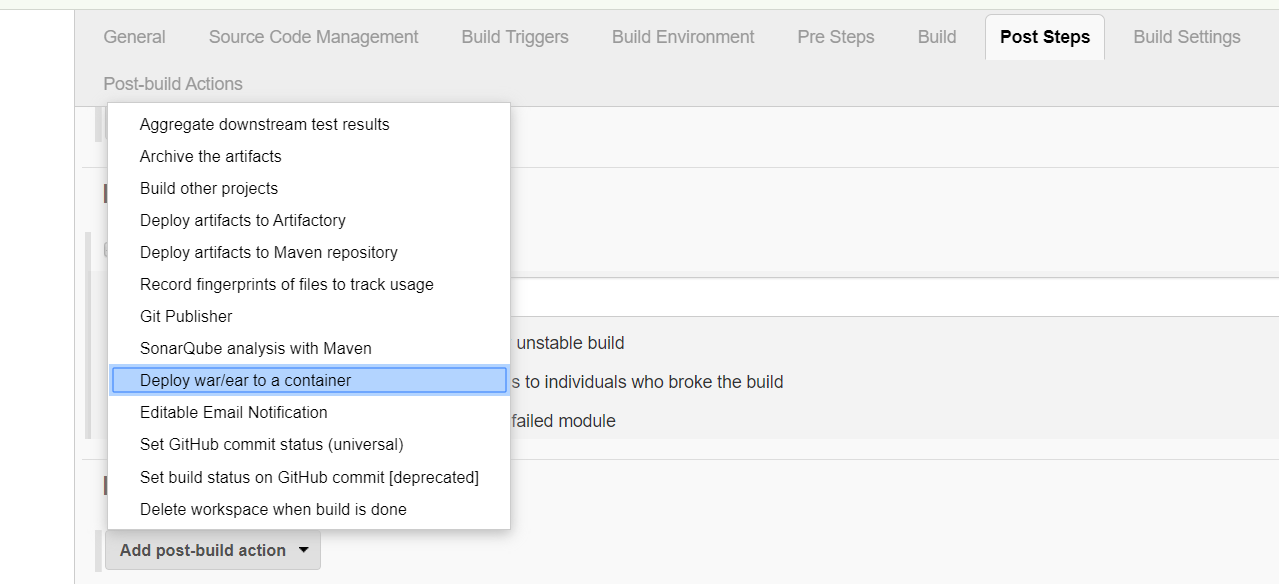Select SonarQube analysis with Maven
Screen dimensions: 1279x584
tap(256, 349)
